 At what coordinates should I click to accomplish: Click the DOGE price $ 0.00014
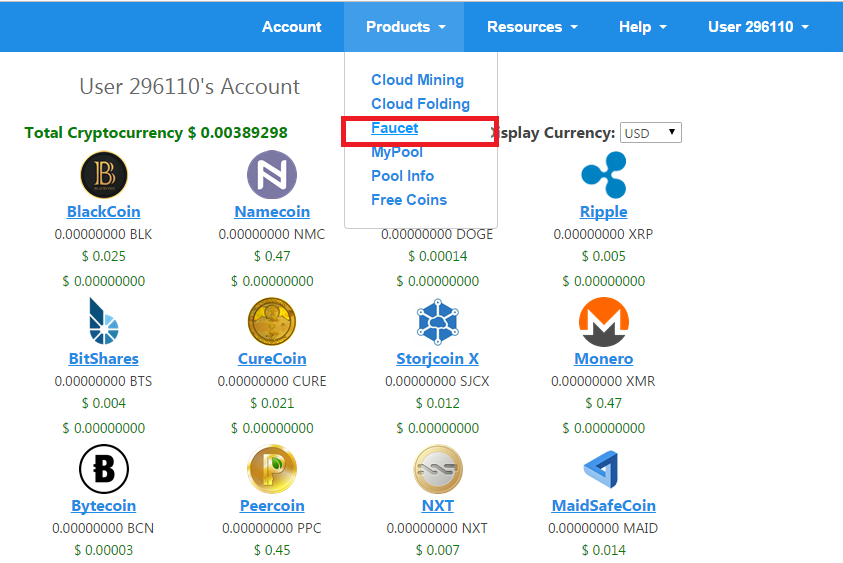(438, 256)
